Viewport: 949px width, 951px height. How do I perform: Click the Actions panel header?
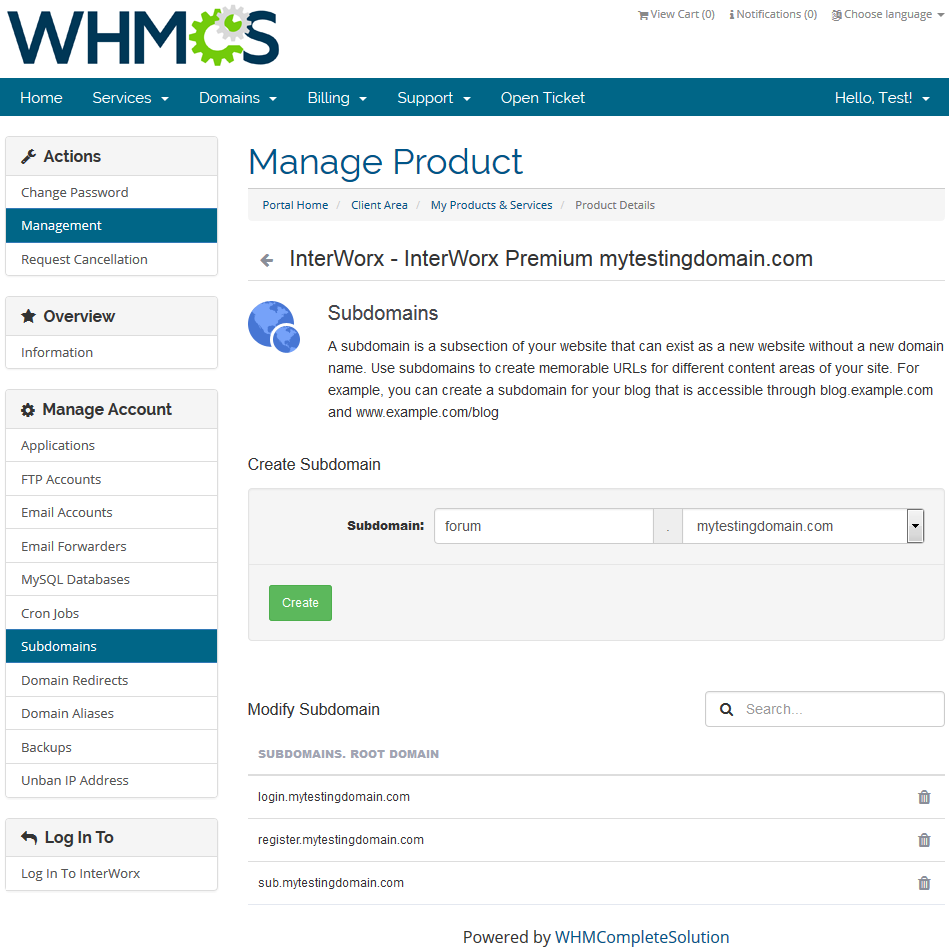112,156
